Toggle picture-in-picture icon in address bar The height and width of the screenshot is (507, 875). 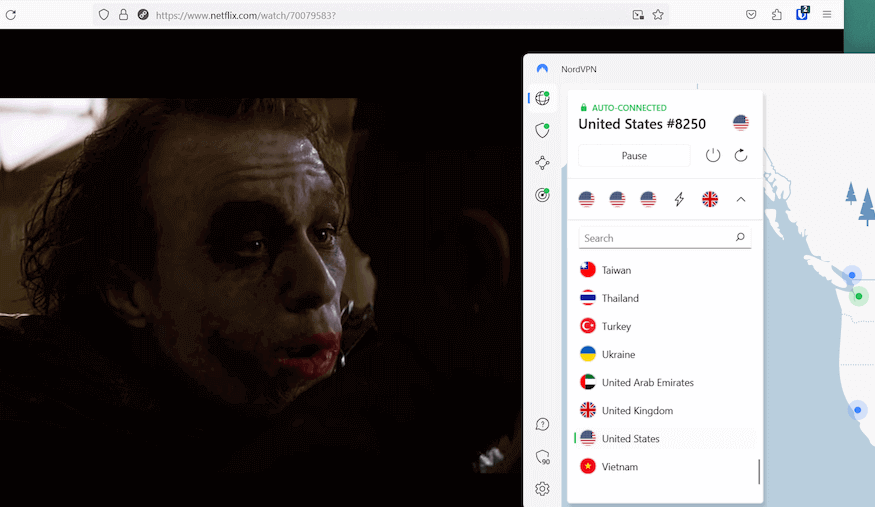pyautogui.click(x=638, y=15)
